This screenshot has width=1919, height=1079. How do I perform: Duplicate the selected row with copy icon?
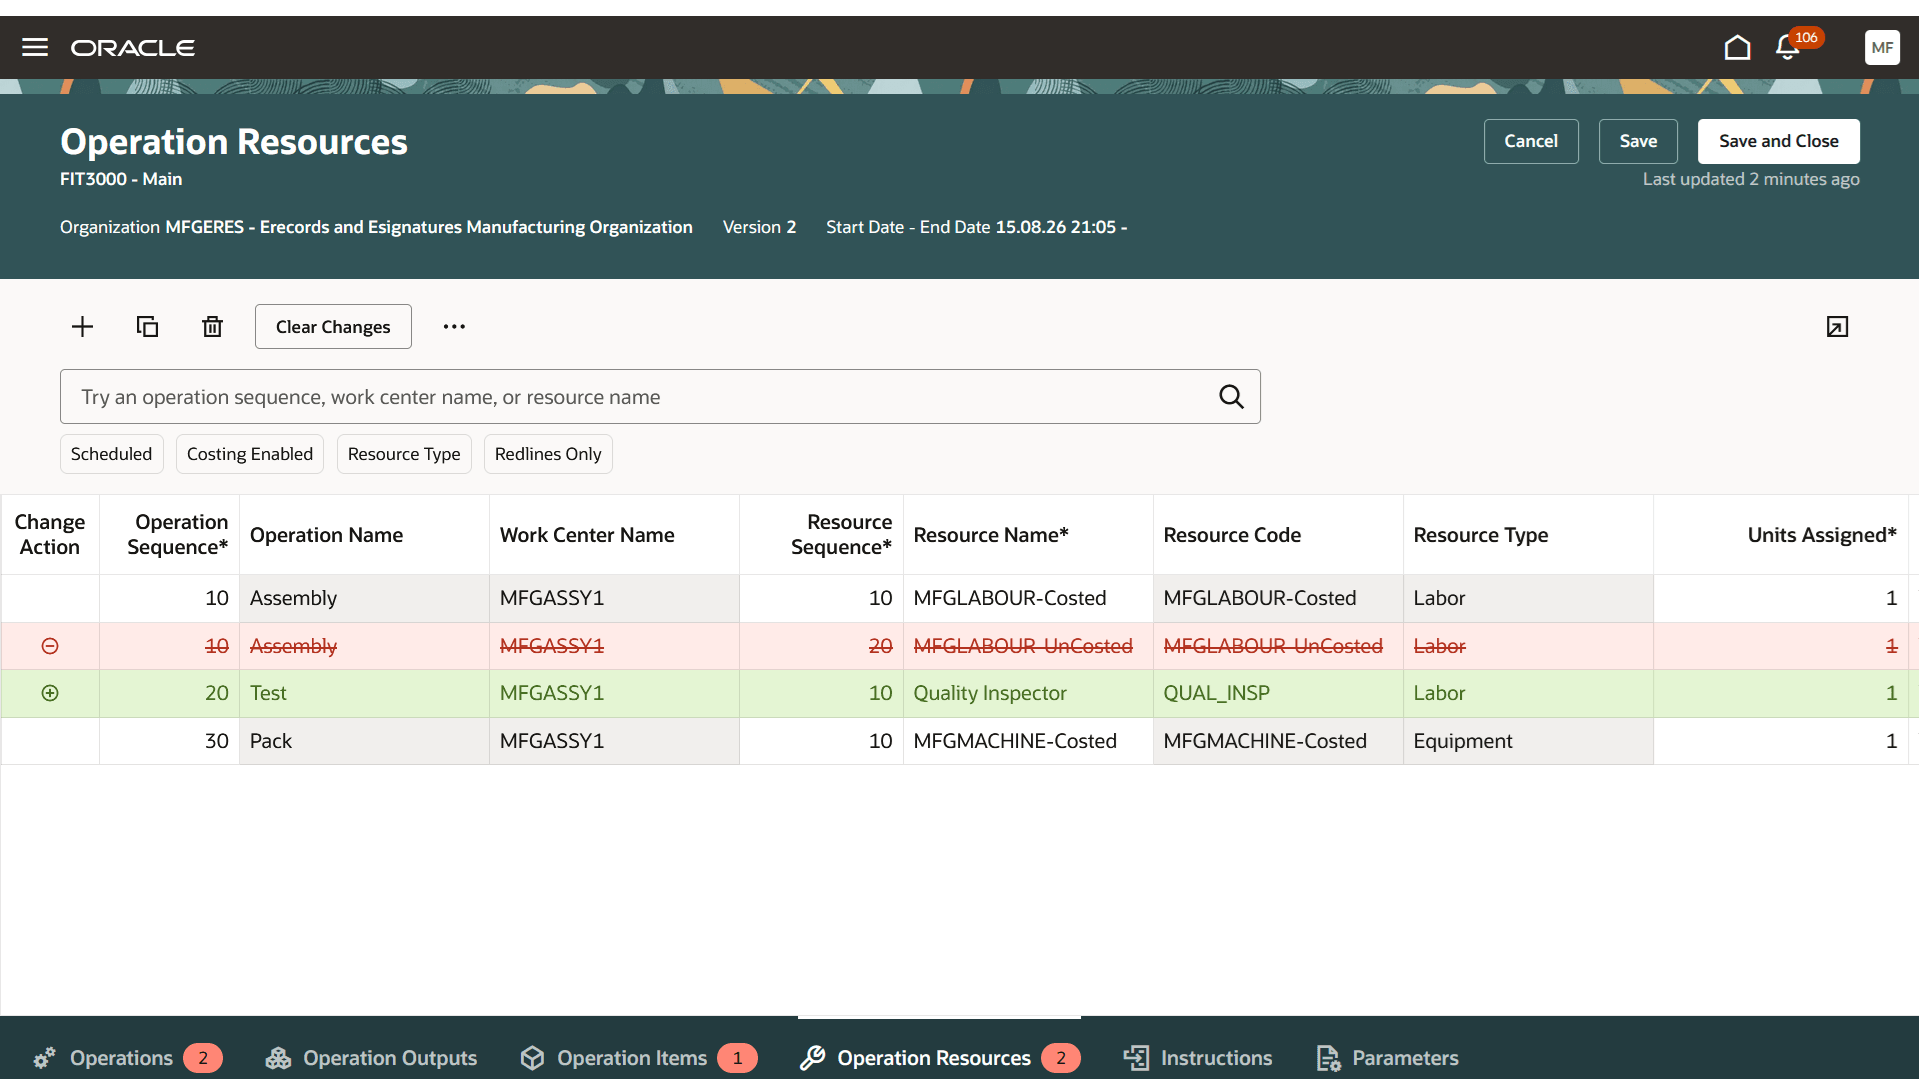point(147,327)
